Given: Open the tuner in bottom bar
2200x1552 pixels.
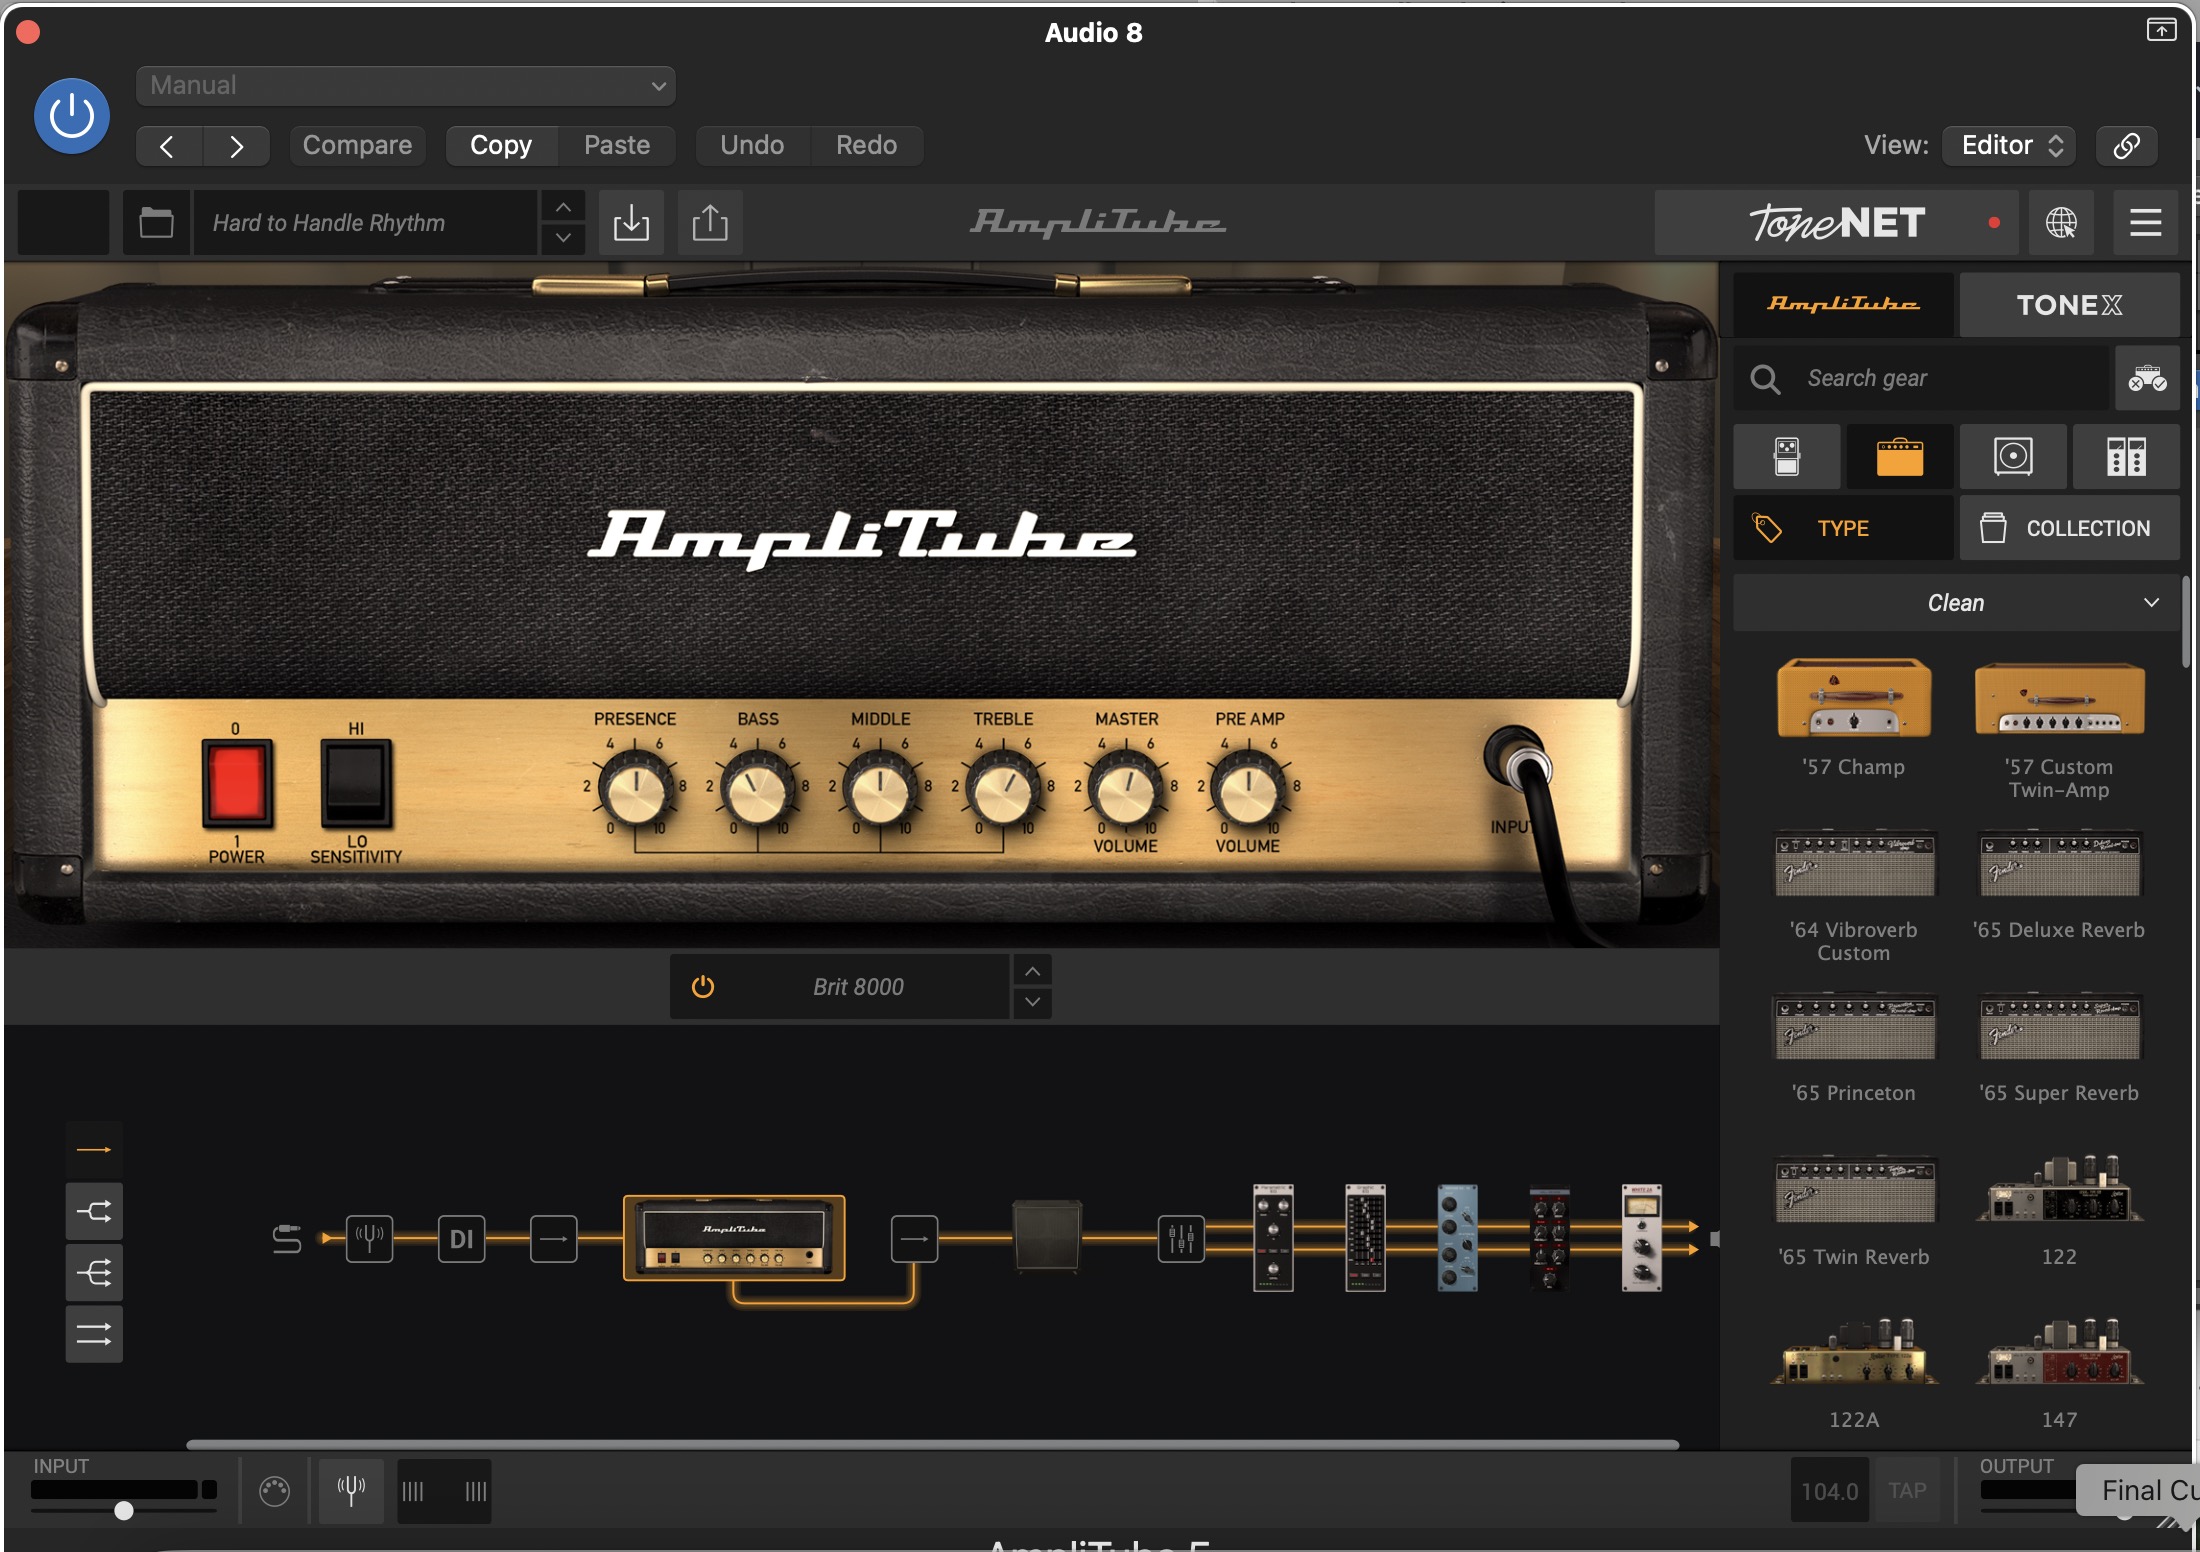Looking at the screenshot, I should (350, 1491).
